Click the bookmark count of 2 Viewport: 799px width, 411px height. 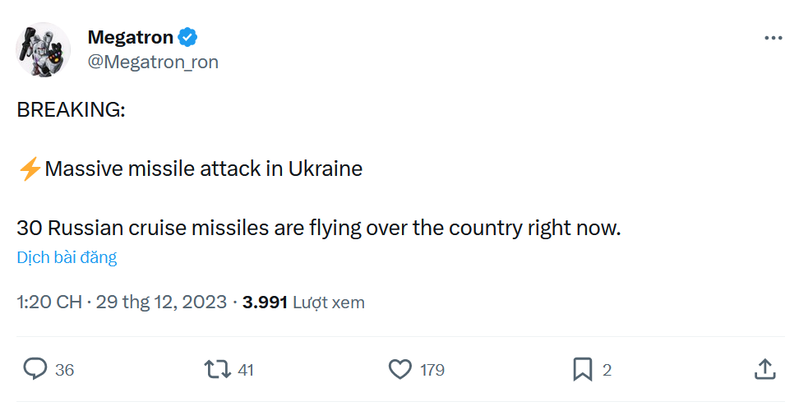pos(607,370)
